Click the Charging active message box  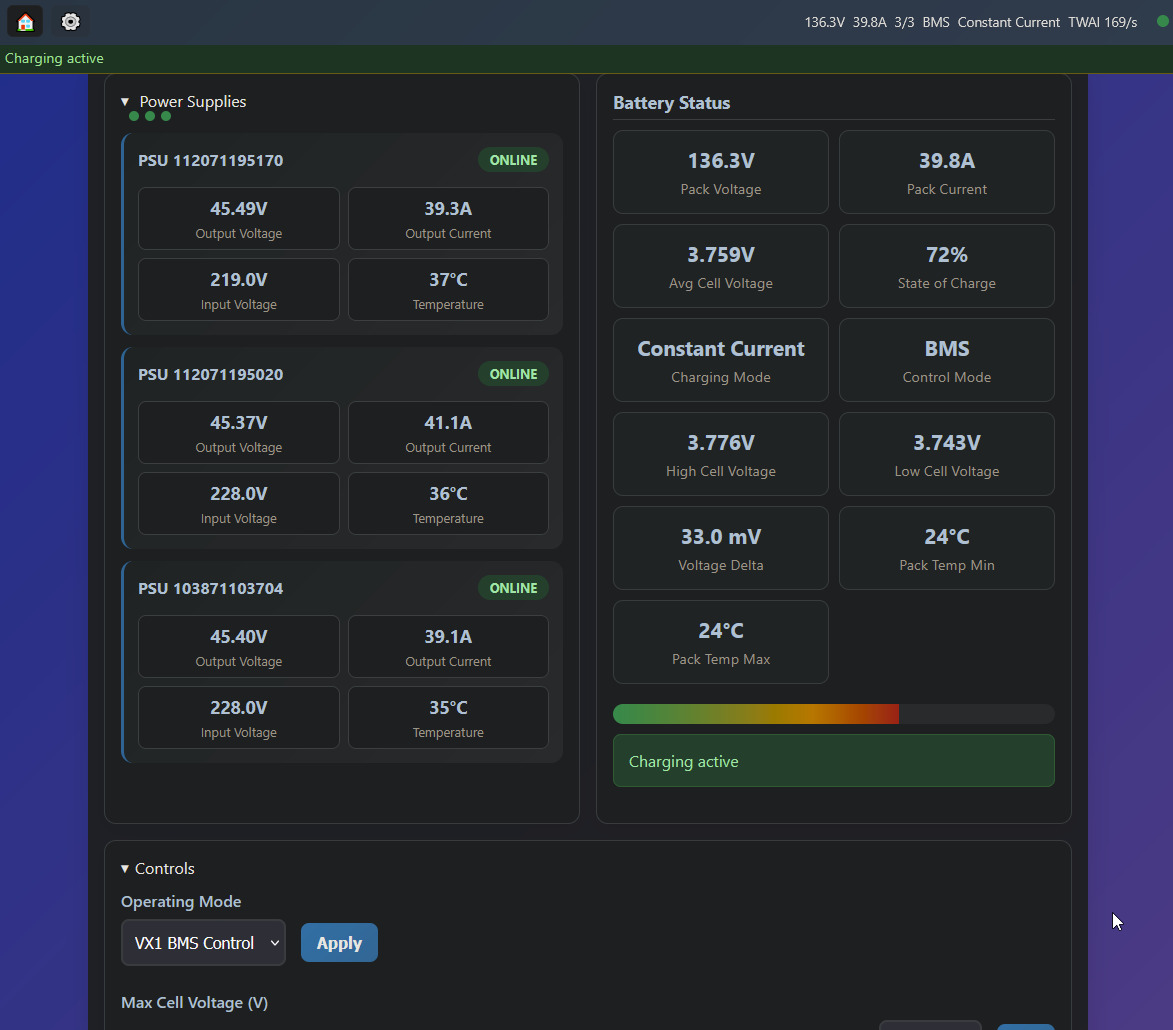click(833, 761)
